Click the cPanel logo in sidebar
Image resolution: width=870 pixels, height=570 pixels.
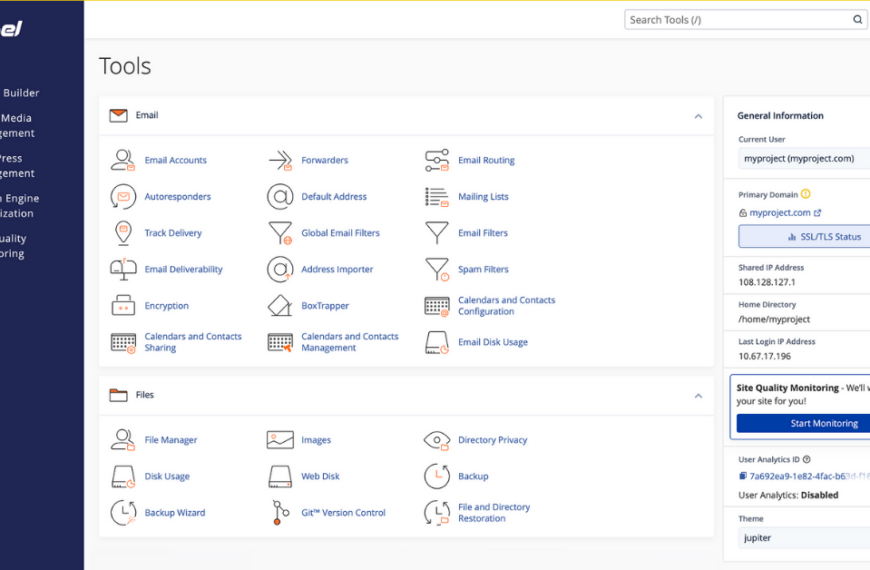[x=11, y=28]
